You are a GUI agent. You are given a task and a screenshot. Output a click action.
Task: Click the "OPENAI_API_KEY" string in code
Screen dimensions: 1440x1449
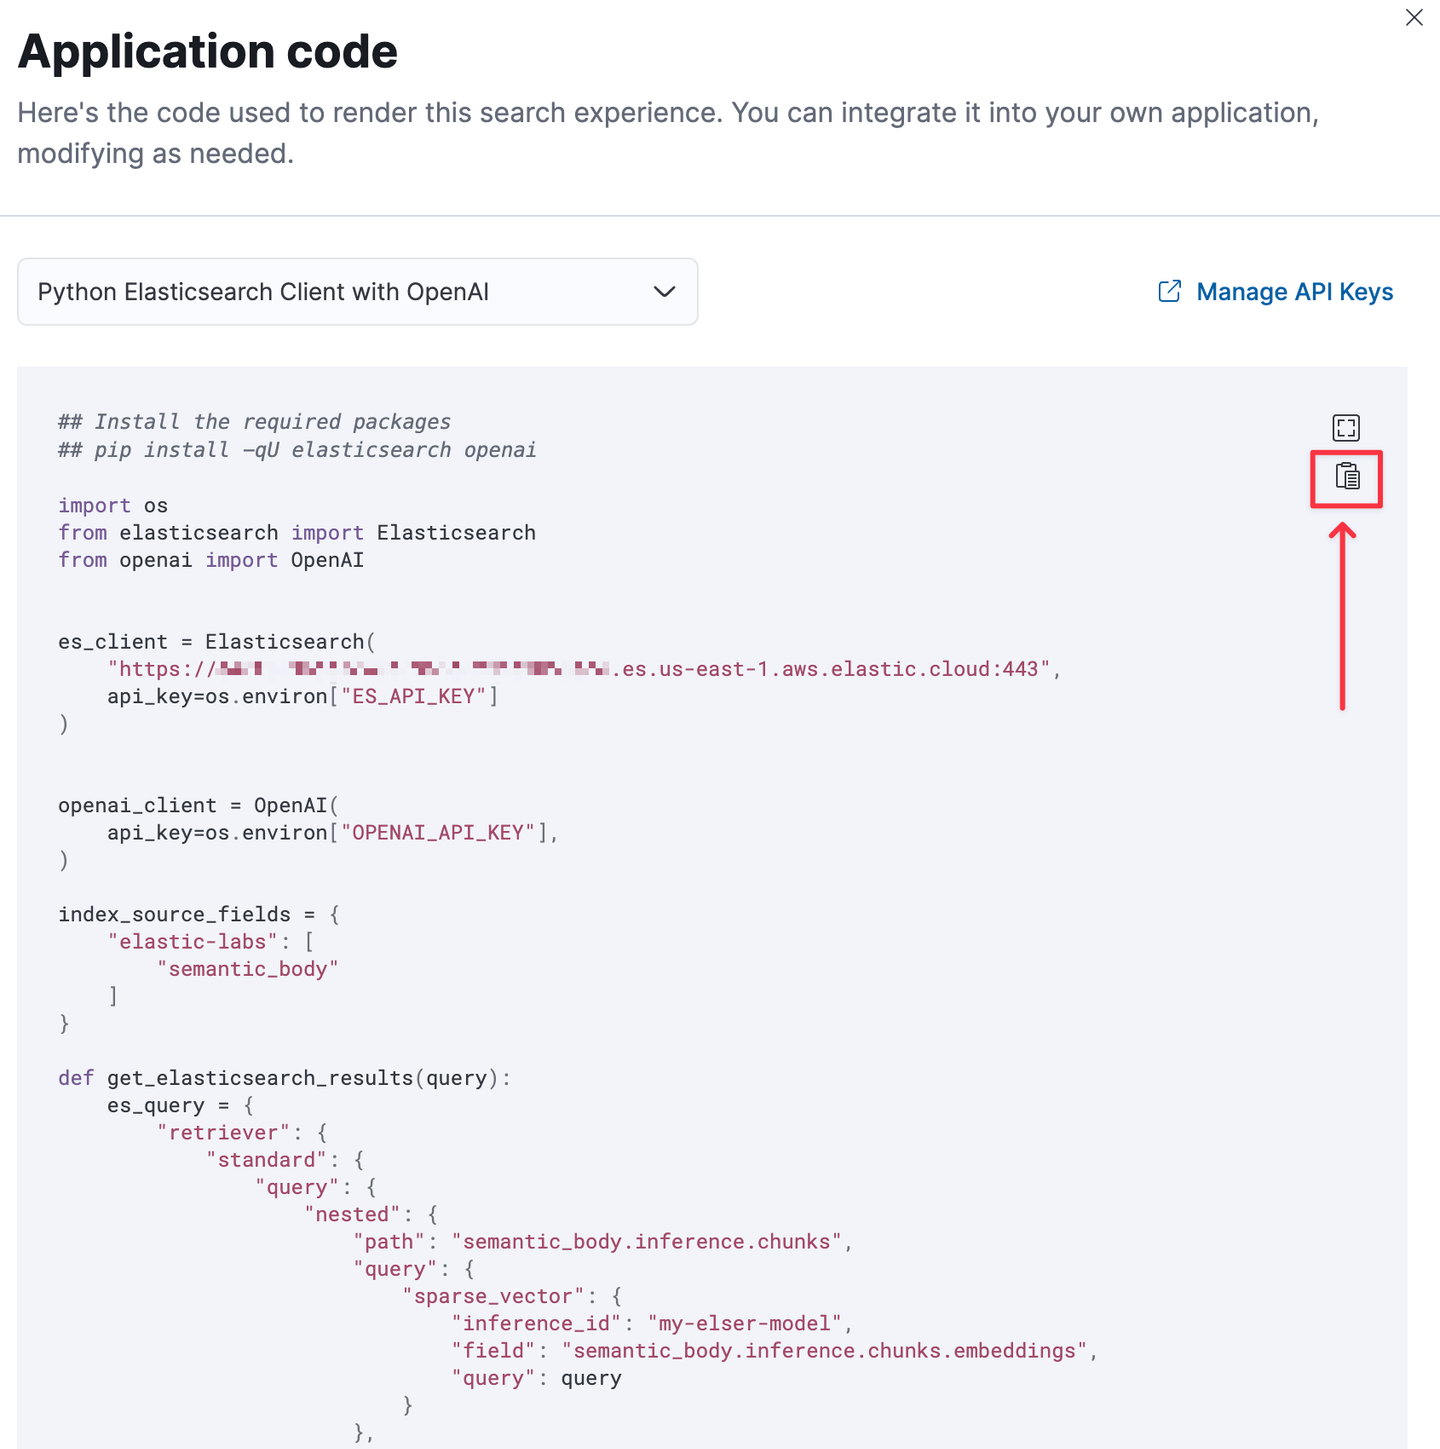[x=438, y=832]
